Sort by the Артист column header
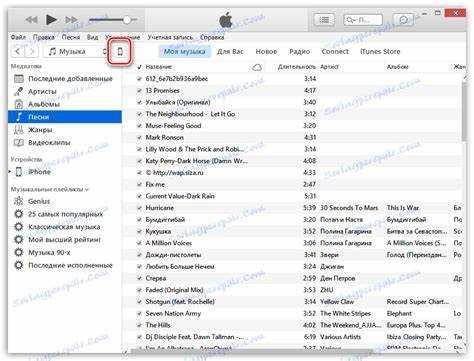Image resolution: width=474 pixels, height=361 pixels. click(329, 67)
